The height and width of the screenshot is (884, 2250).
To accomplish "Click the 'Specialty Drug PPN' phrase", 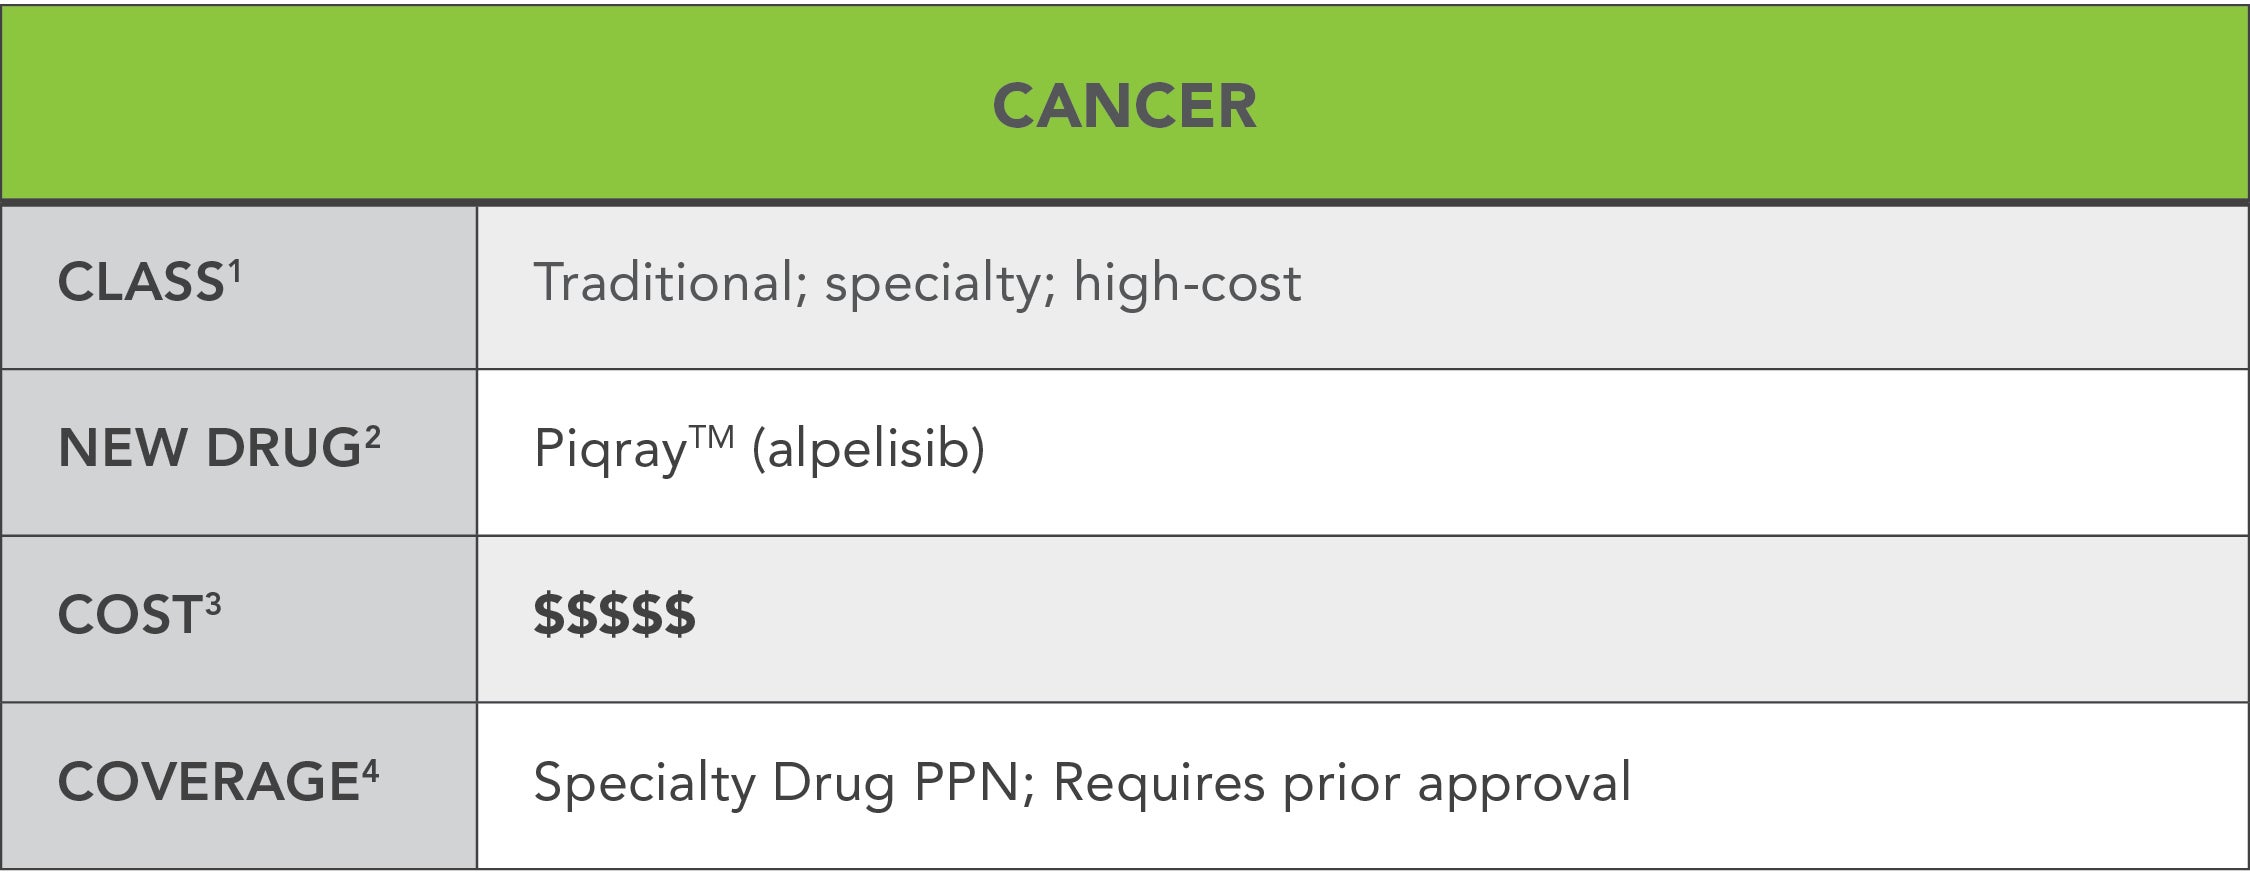I will (776, 782).
